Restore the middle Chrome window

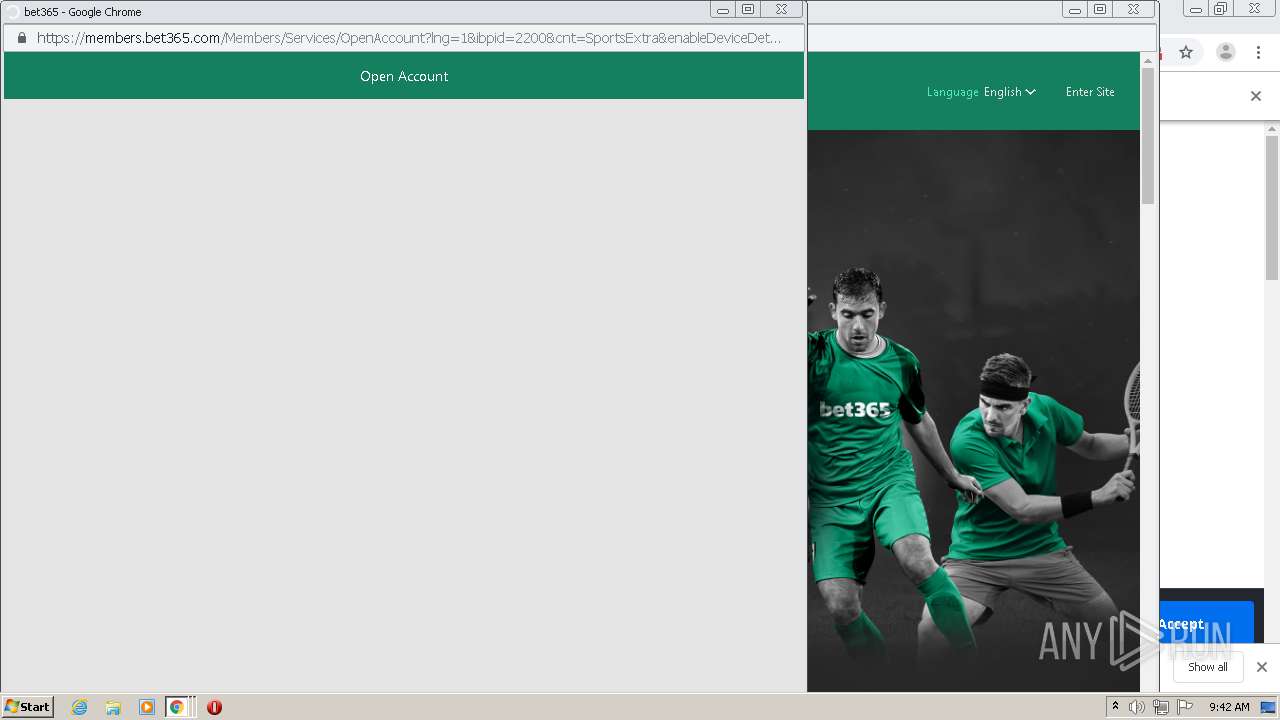1100,10
